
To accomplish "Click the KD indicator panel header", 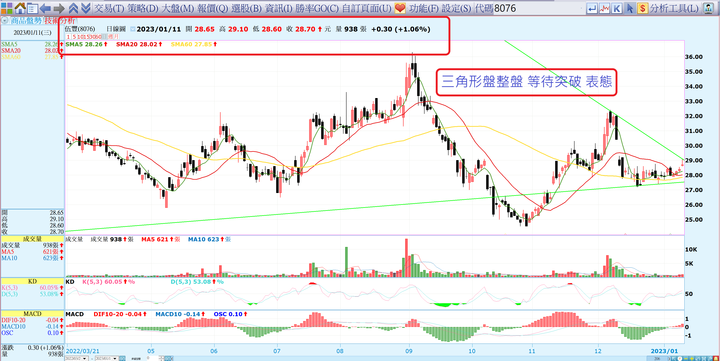I will tap(32, 281).
